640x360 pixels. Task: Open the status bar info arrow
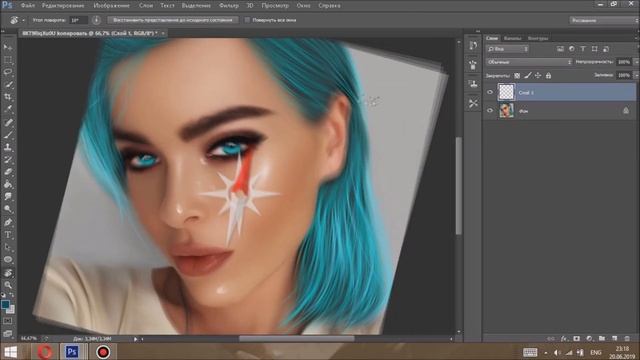tap(136, 339)
